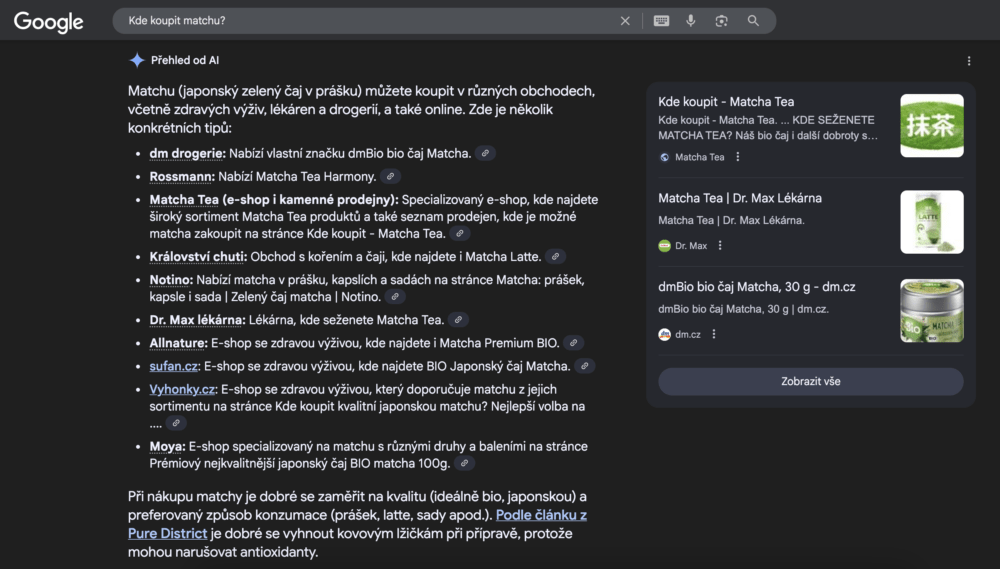
Task: Open source link icon after Moya item
Action: pos(464,463)
